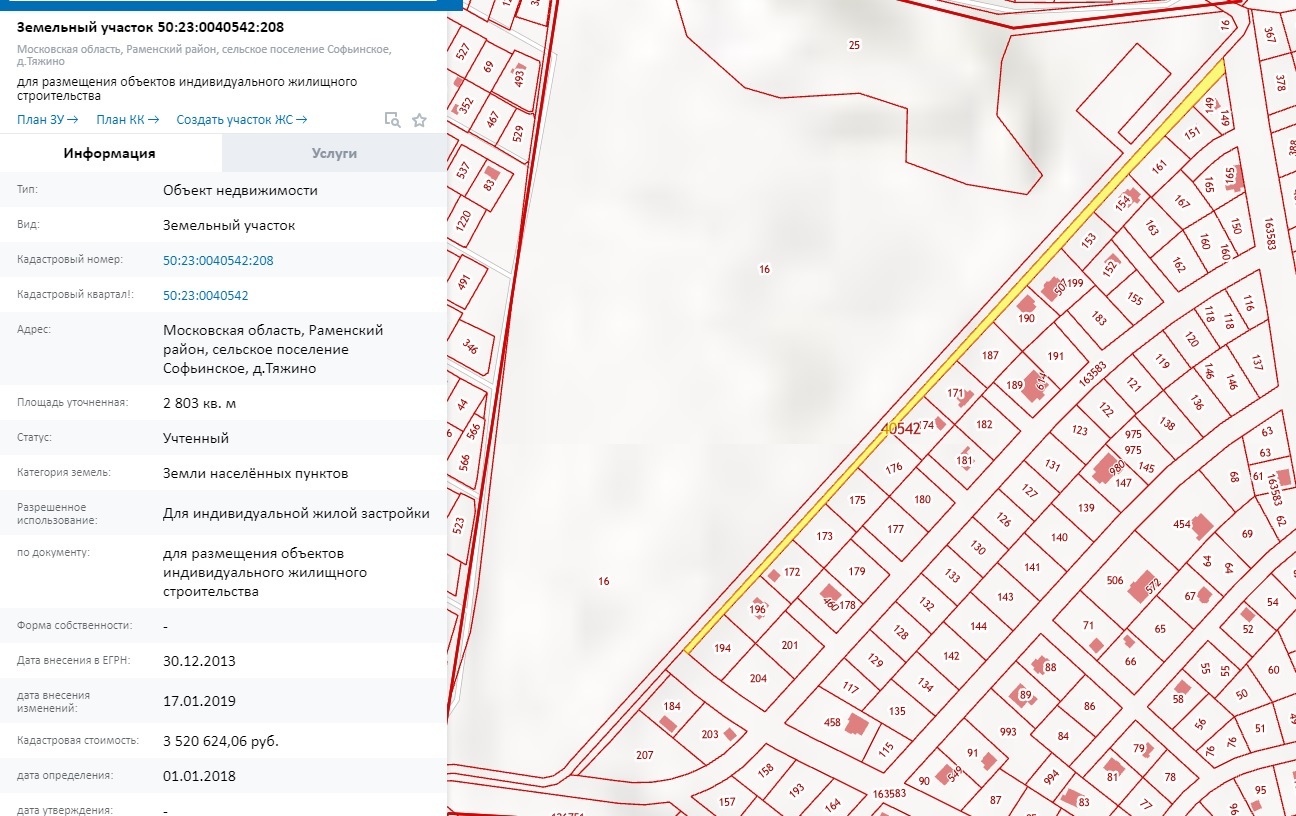Select parcel 143 on the map
This screenshot has height=816, width=1296.
(x=1005, y=597)
